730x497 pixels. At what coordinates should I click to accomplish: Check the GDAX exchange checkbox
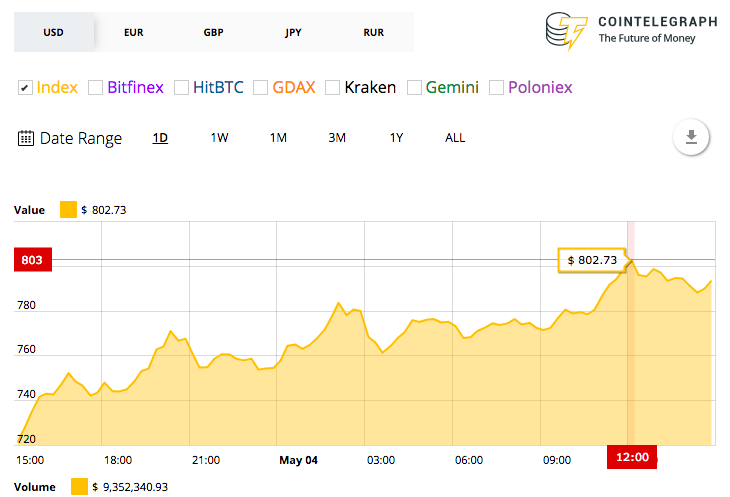[261, 88]
